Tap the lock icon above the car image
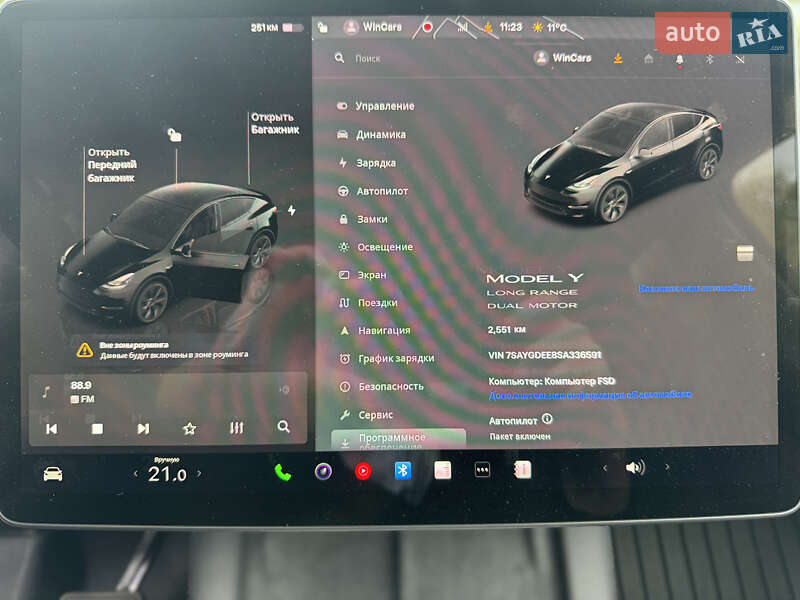Viewport: 800px width, 600px height. click(x=175, y=136)
